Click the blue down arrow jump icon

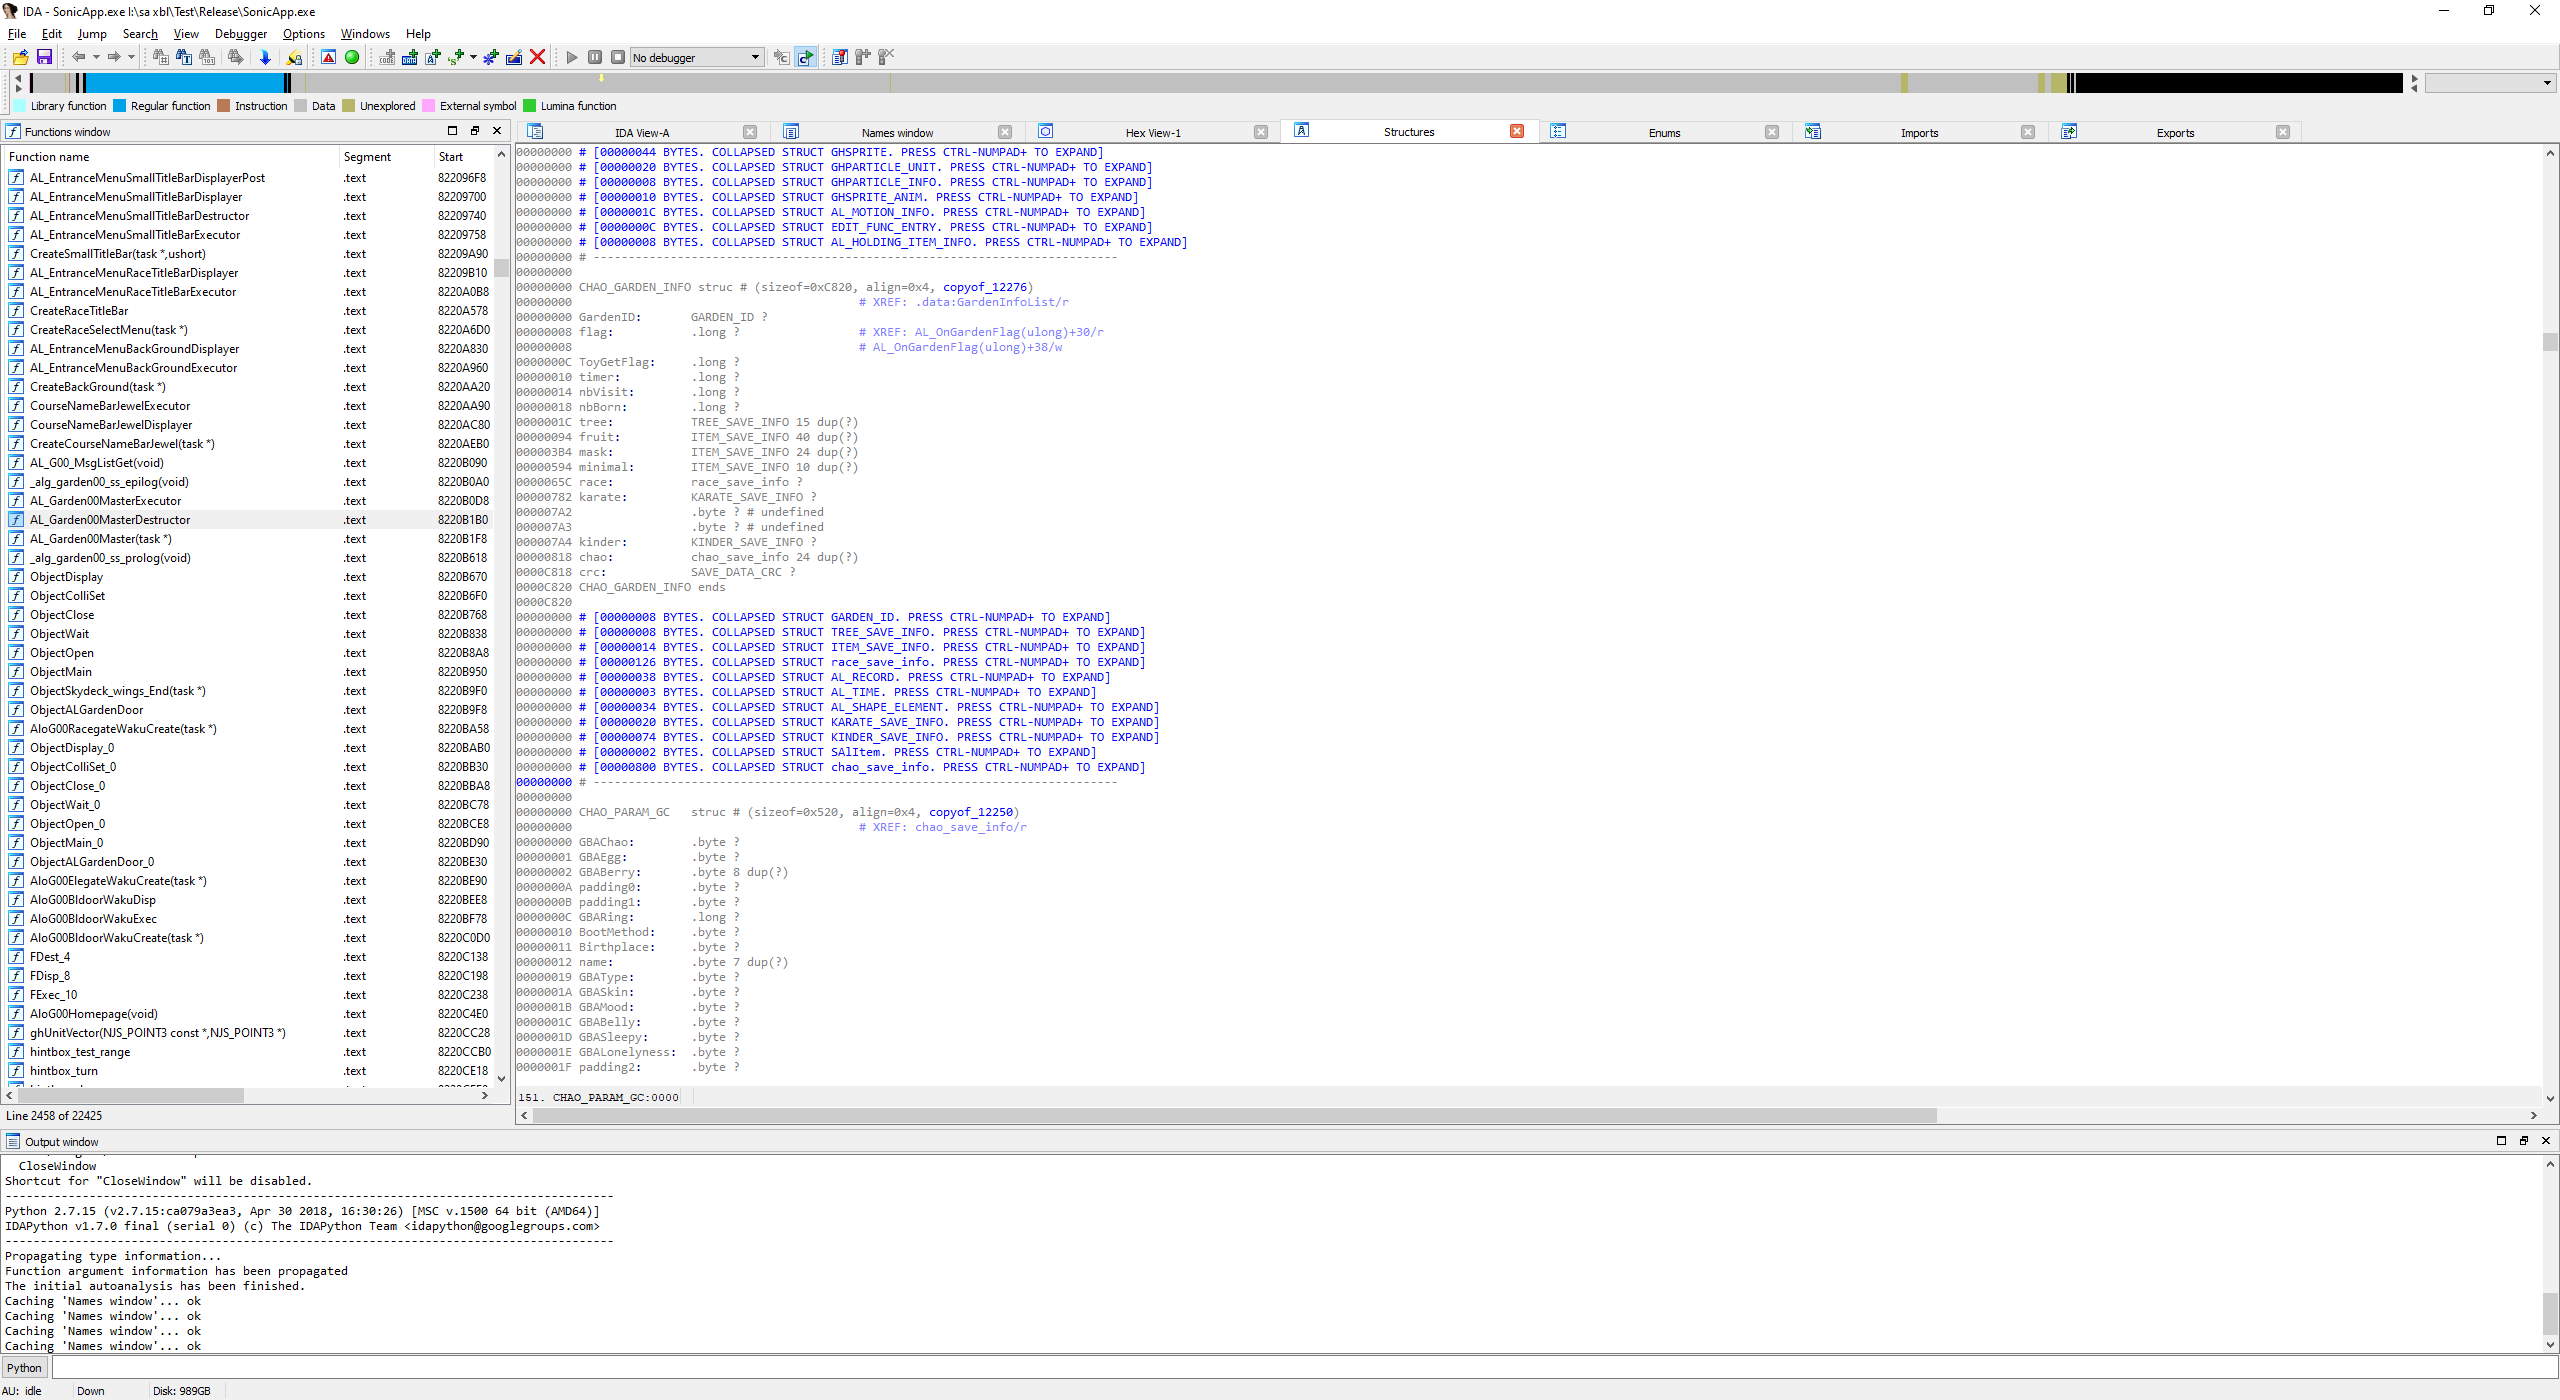[265, 57]
